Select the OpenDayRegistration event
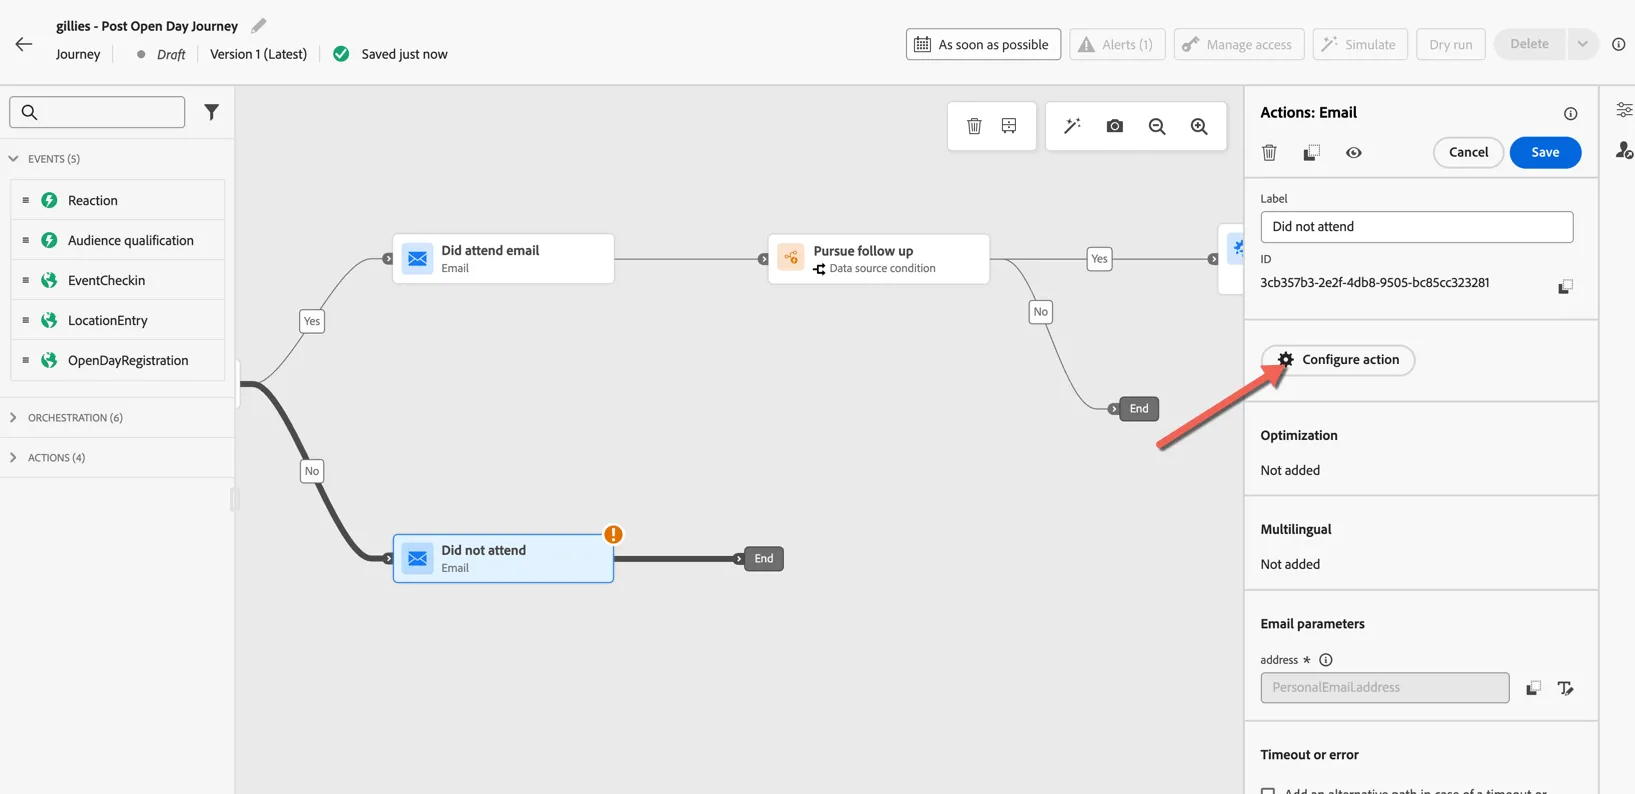Image resolution: width=1635 pixels, height=794 pixels. [118, 360]
